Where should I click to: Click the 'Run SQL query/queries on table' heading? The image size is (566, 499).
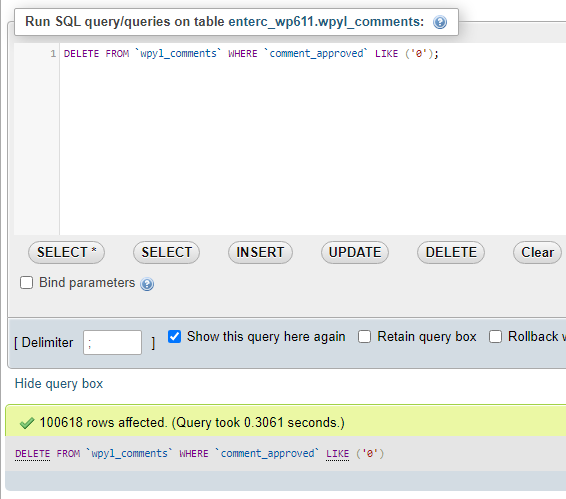click(224, 22)
